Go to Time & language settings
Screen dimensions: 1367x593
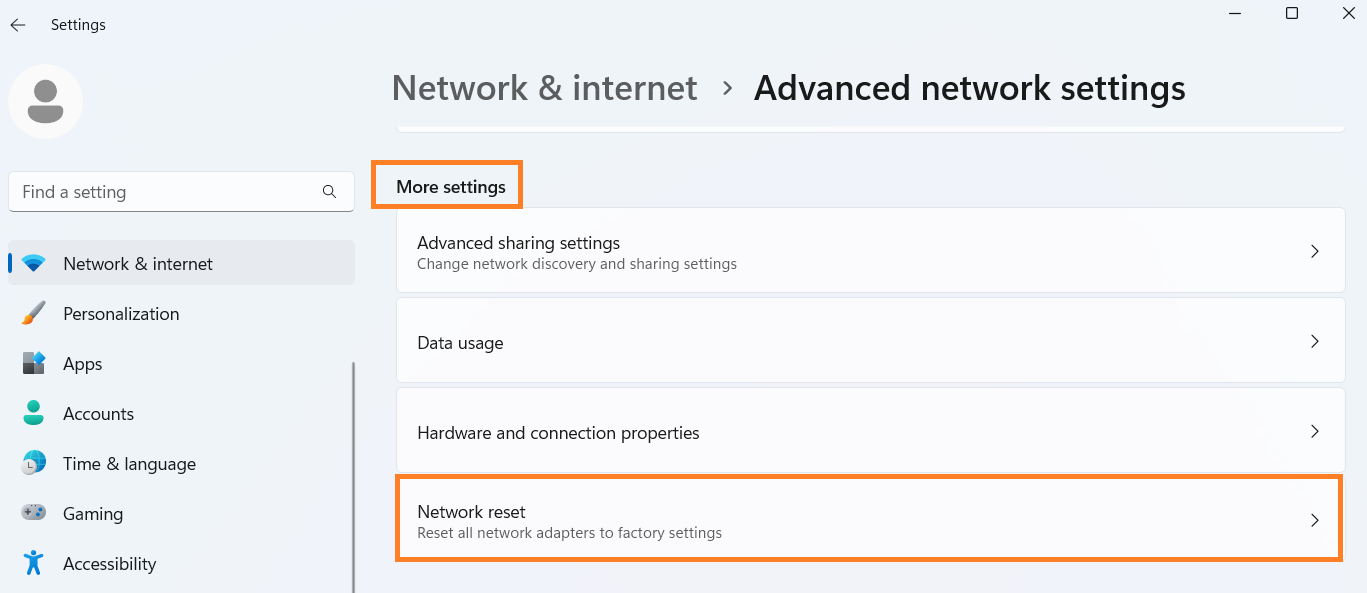tap(129, 464)
